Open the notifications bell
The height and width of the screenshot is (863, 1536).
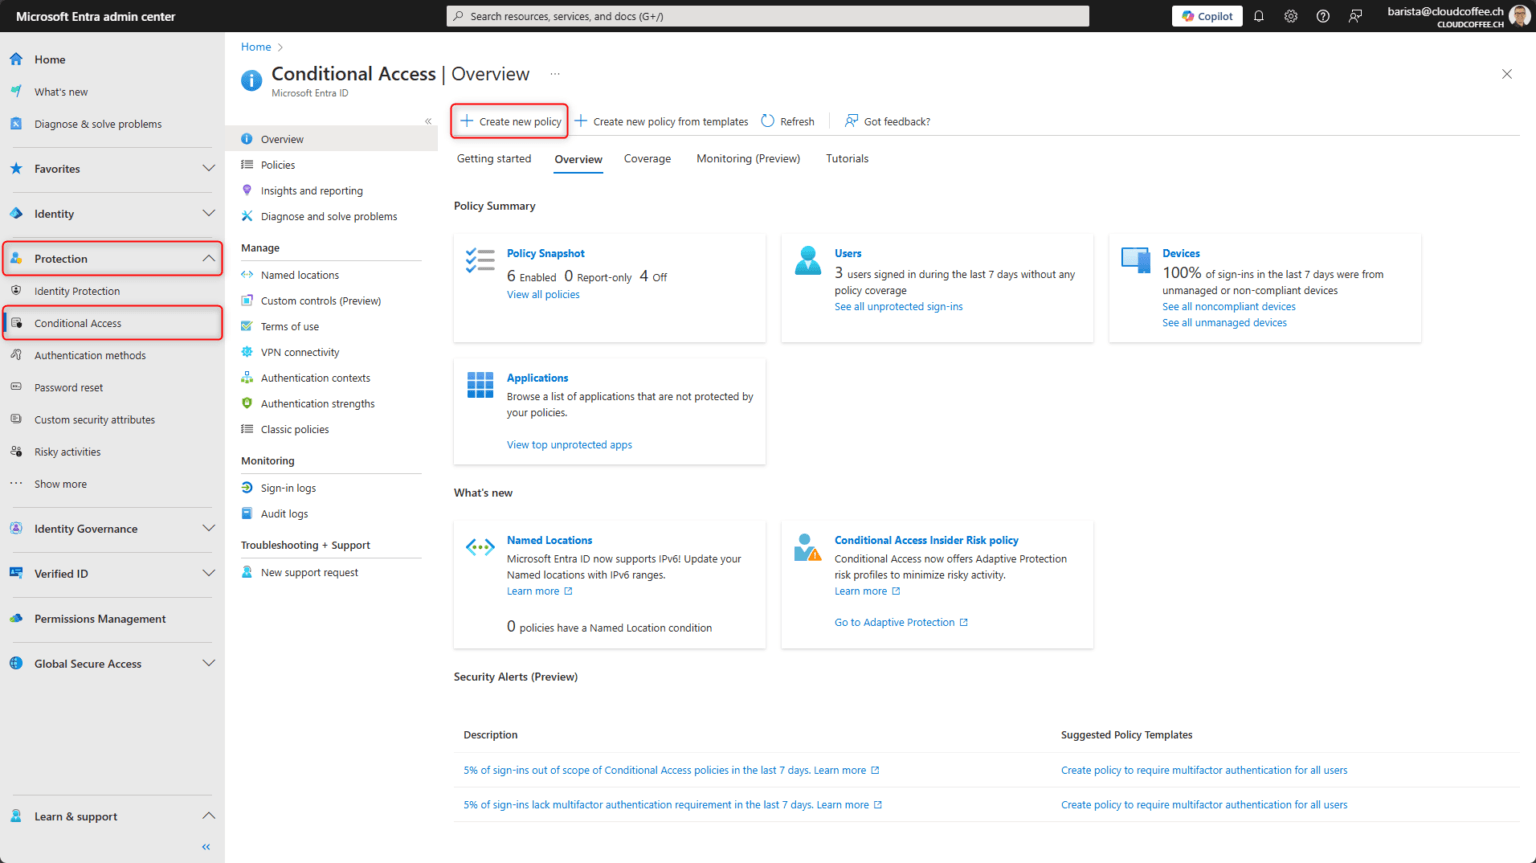pyautogui.click(x=1258, y=15)
